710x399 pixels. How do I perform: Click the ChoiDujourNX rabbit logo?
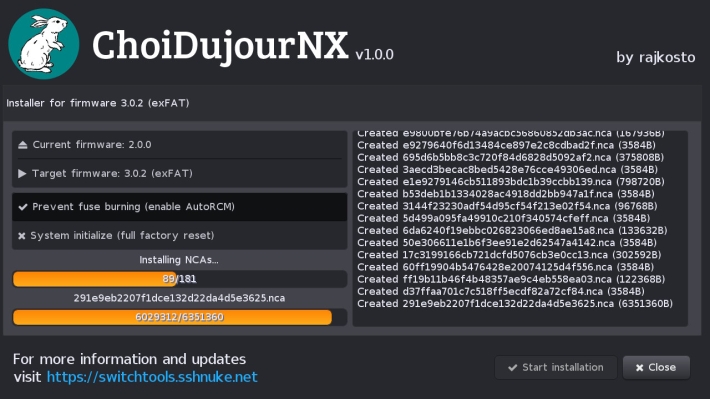point(43,44)
